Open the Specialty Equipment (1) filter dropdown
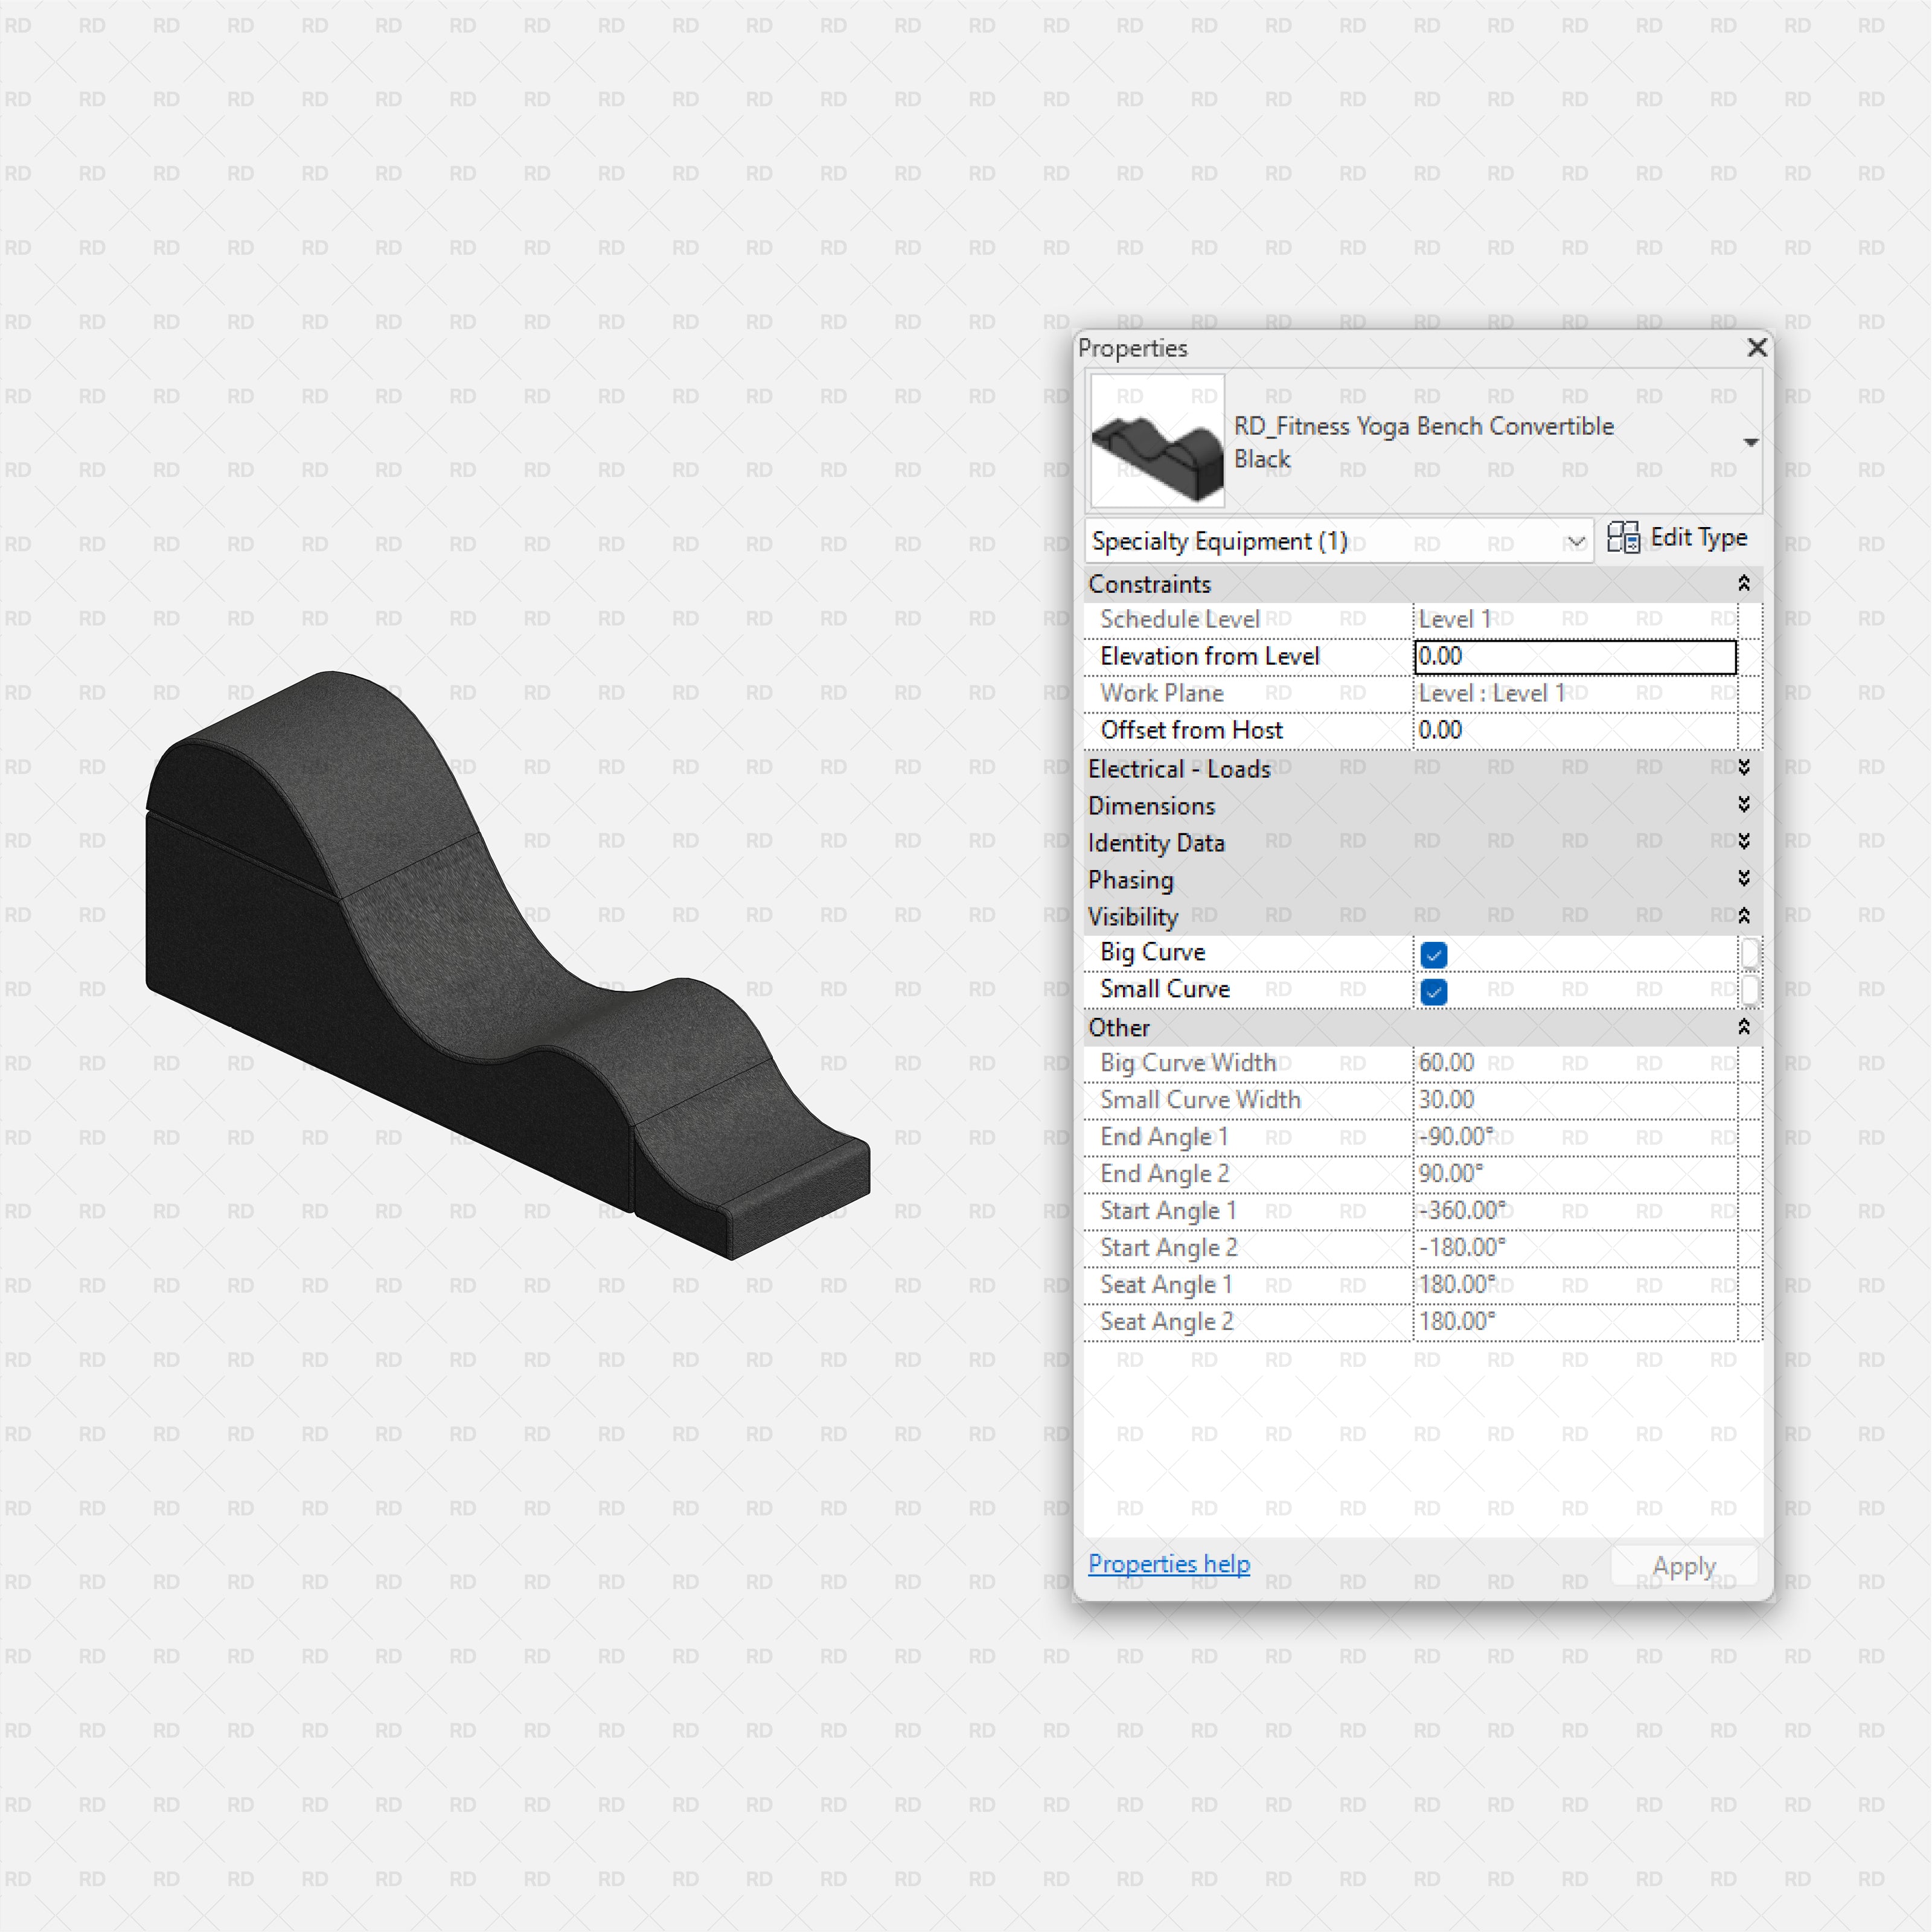1932x1932 pixels. tap(1339, 541)
